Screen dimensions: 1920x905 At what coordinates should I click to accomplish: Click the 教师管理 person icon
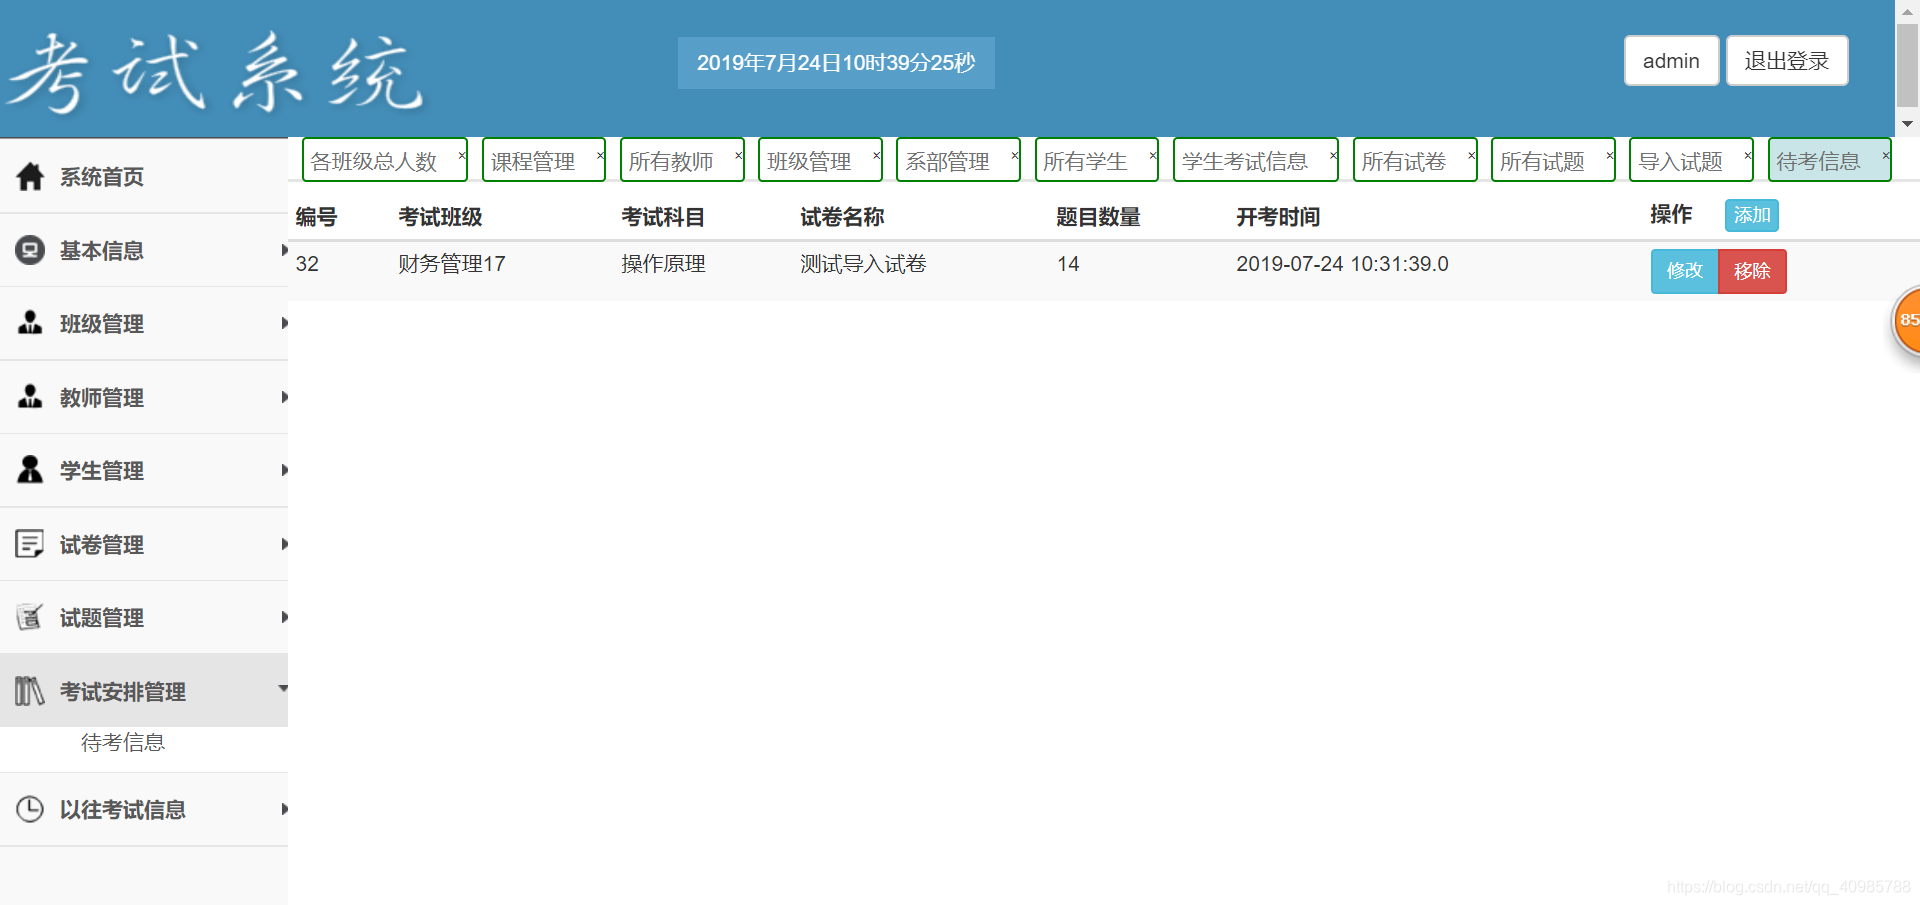click(x=30, y=397)
